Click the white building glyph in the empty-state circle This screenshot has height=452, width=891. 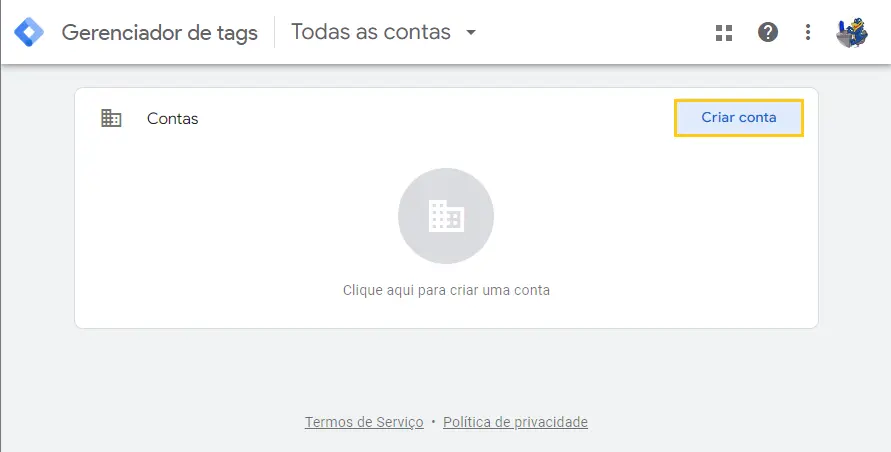pos(446,216)
